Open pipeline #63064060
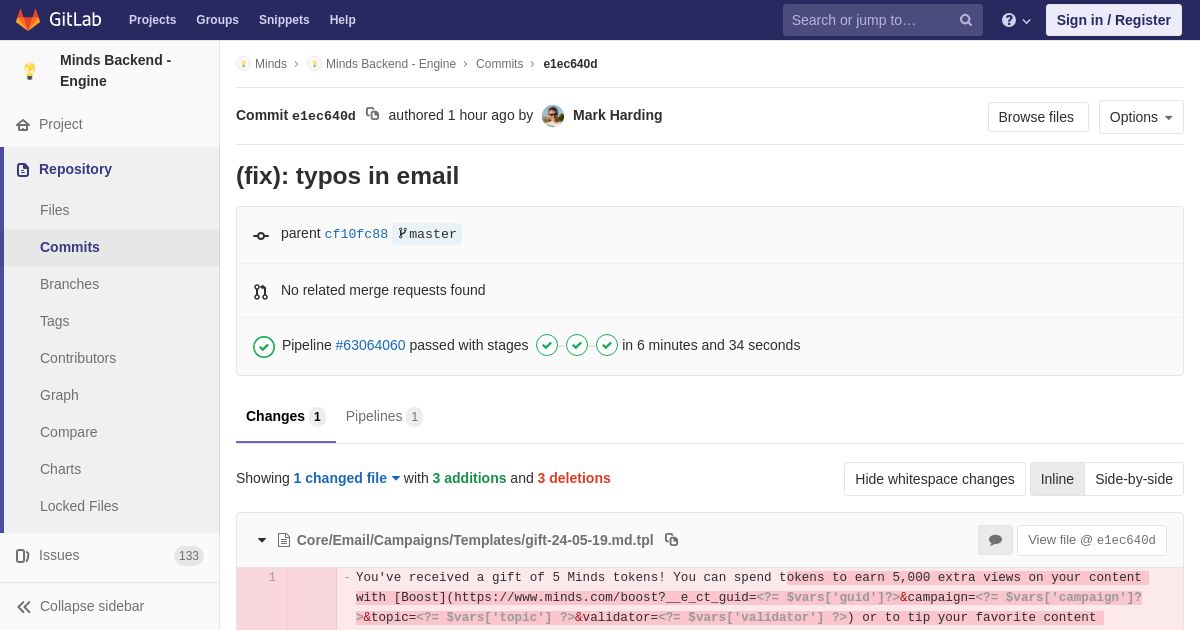 370,345
